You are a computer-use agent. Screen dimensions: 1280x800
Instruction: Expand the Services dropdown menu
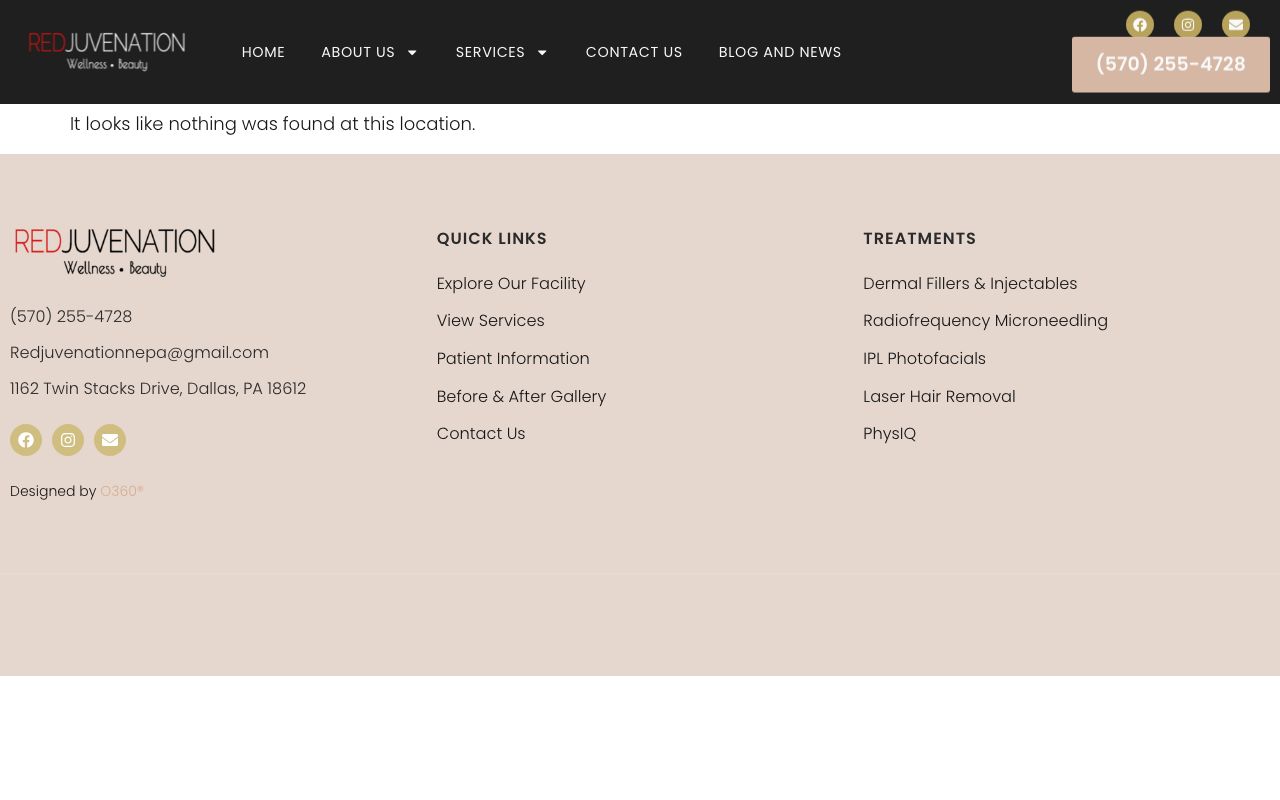pos(501,52)
